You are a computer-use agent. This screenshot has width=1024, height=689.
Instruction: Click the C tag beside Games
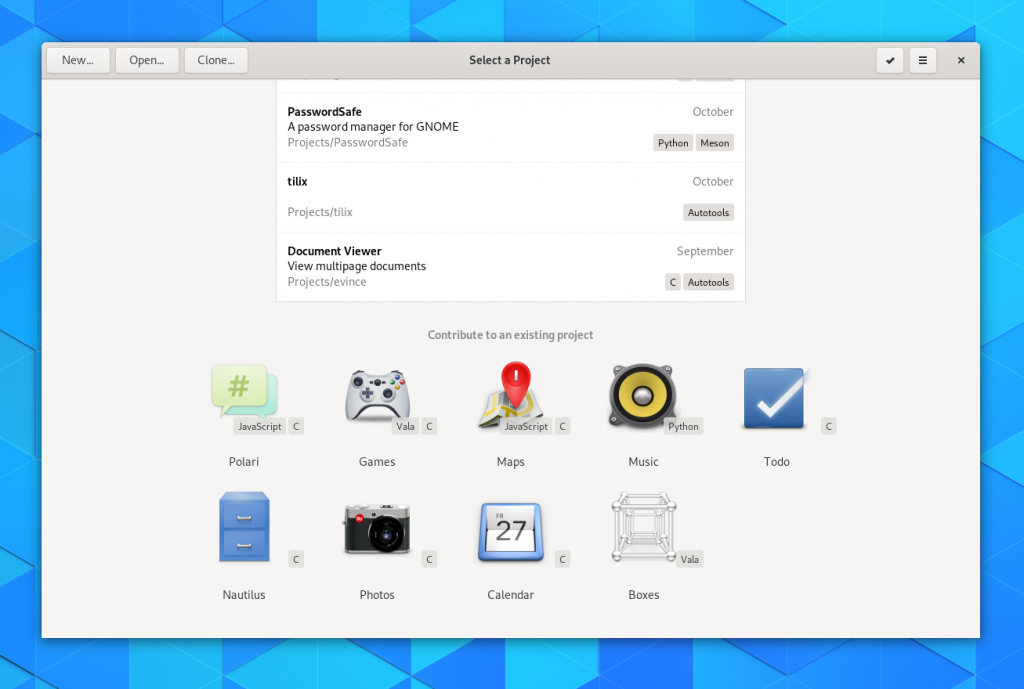(429, 426)
